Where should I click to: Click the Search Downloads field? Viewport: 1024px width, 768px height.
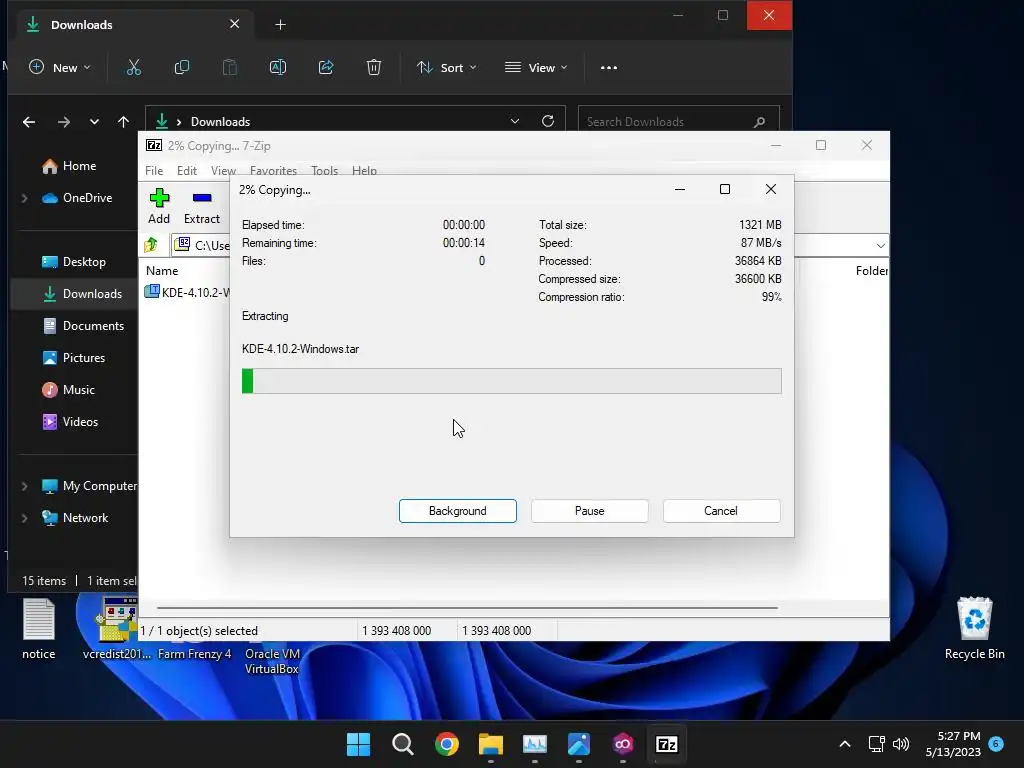[679, 121]
